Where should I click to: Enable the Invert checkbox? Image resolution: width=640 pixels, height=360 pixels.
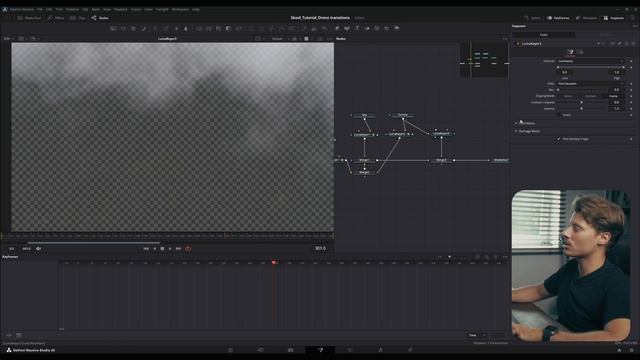[x=559, y=115]
